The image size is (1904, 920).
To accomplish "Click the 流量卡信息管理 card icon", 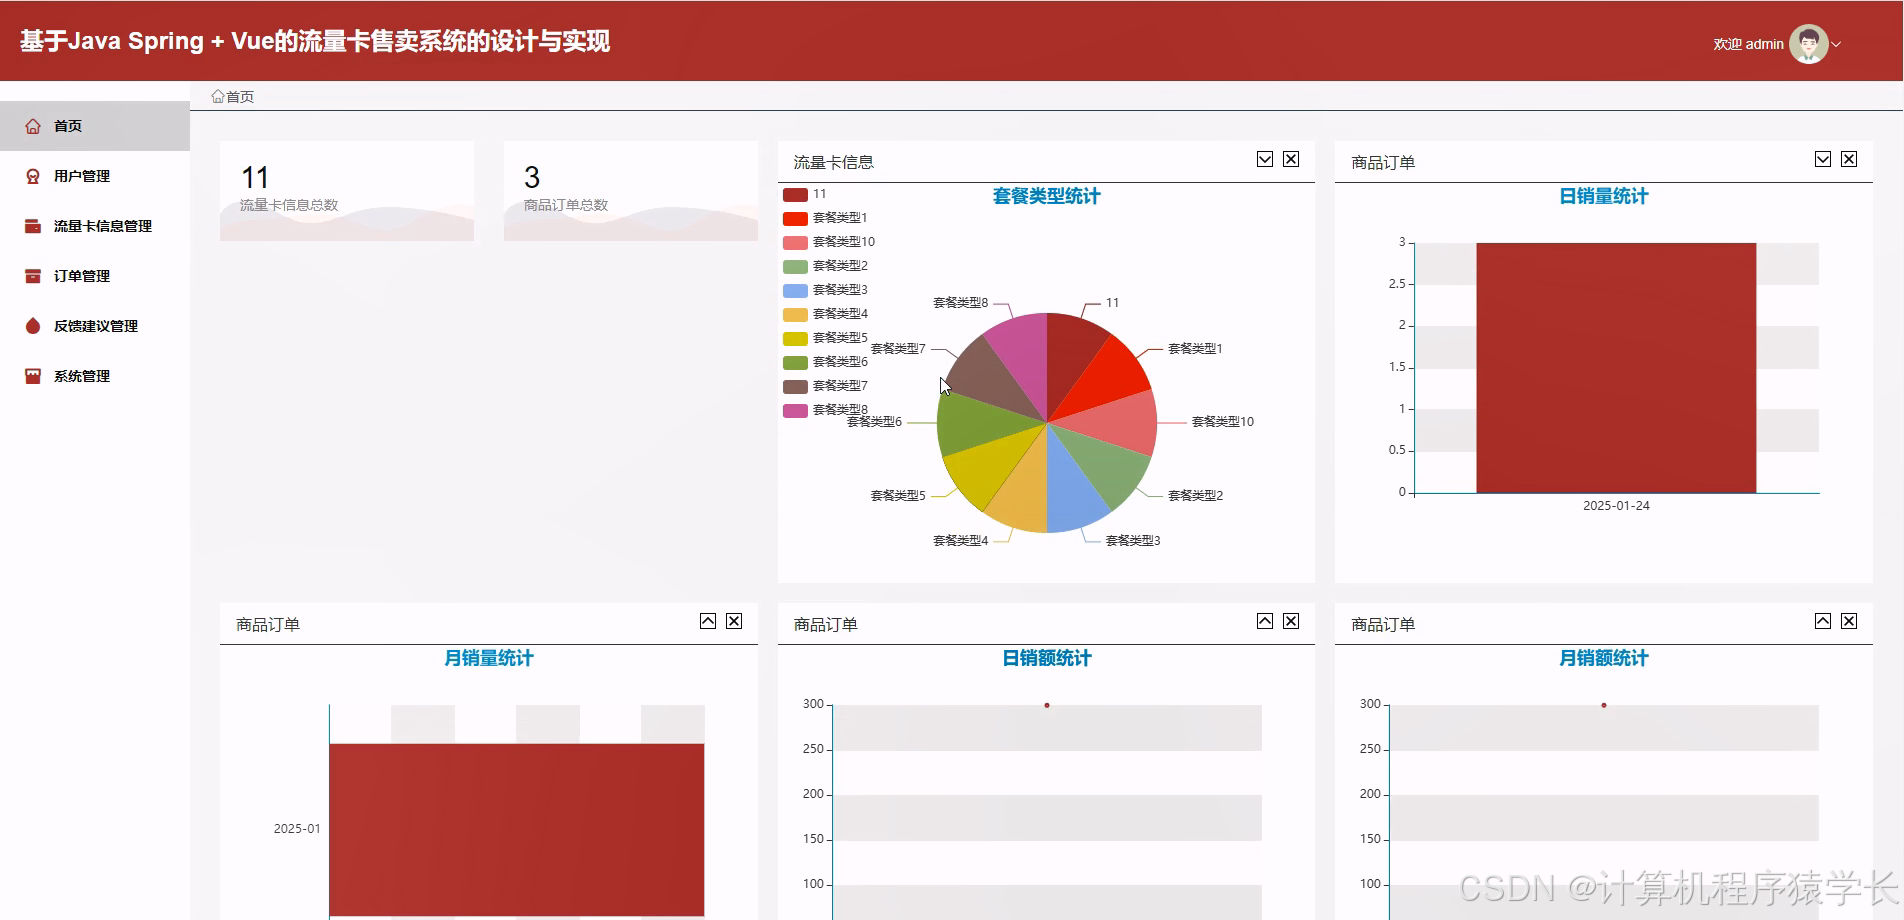I will tap(33, 226).
